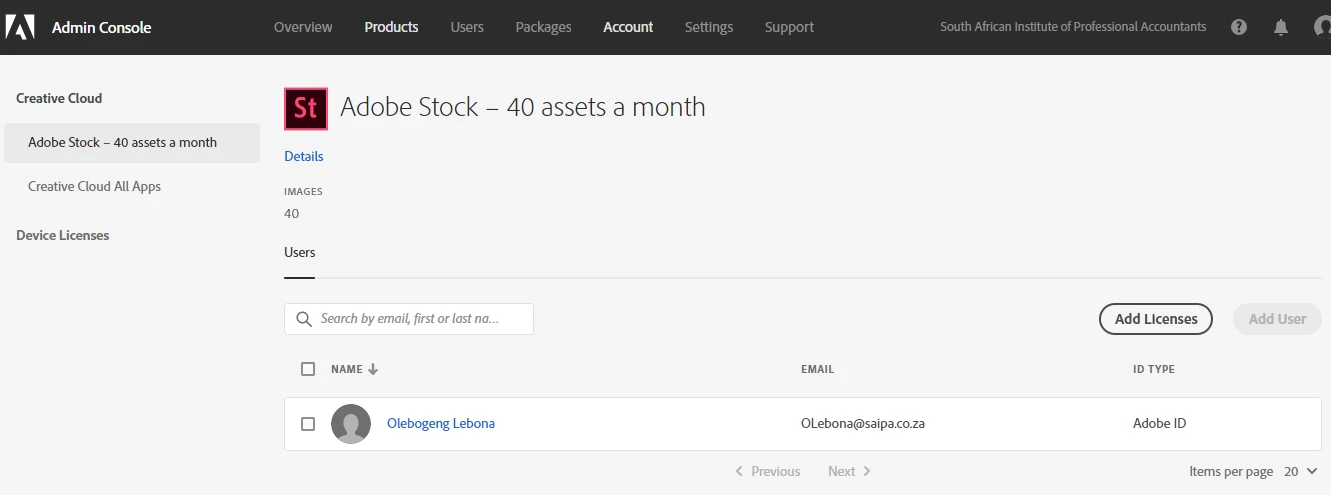This screenshot has height=495, width=1331.
Task: Click the ID TYPE column header
Action: coord(1154,369)
